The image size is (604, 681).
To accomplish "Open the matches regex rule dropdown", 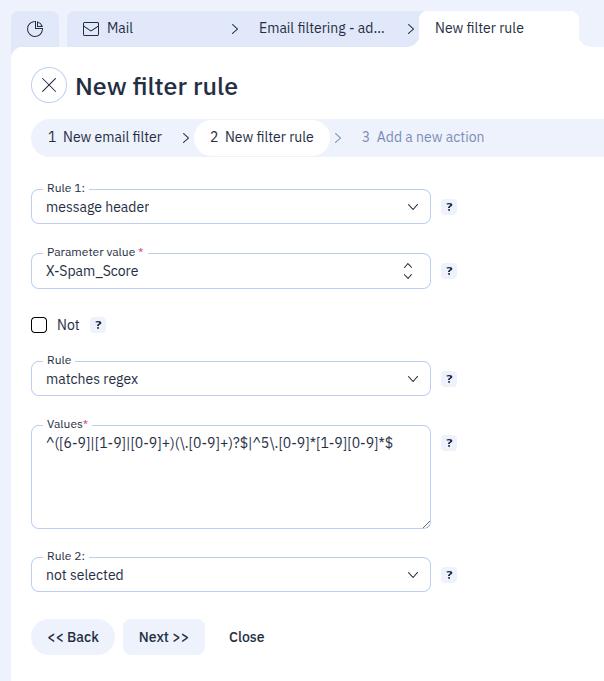I will (x=231, y=379).
